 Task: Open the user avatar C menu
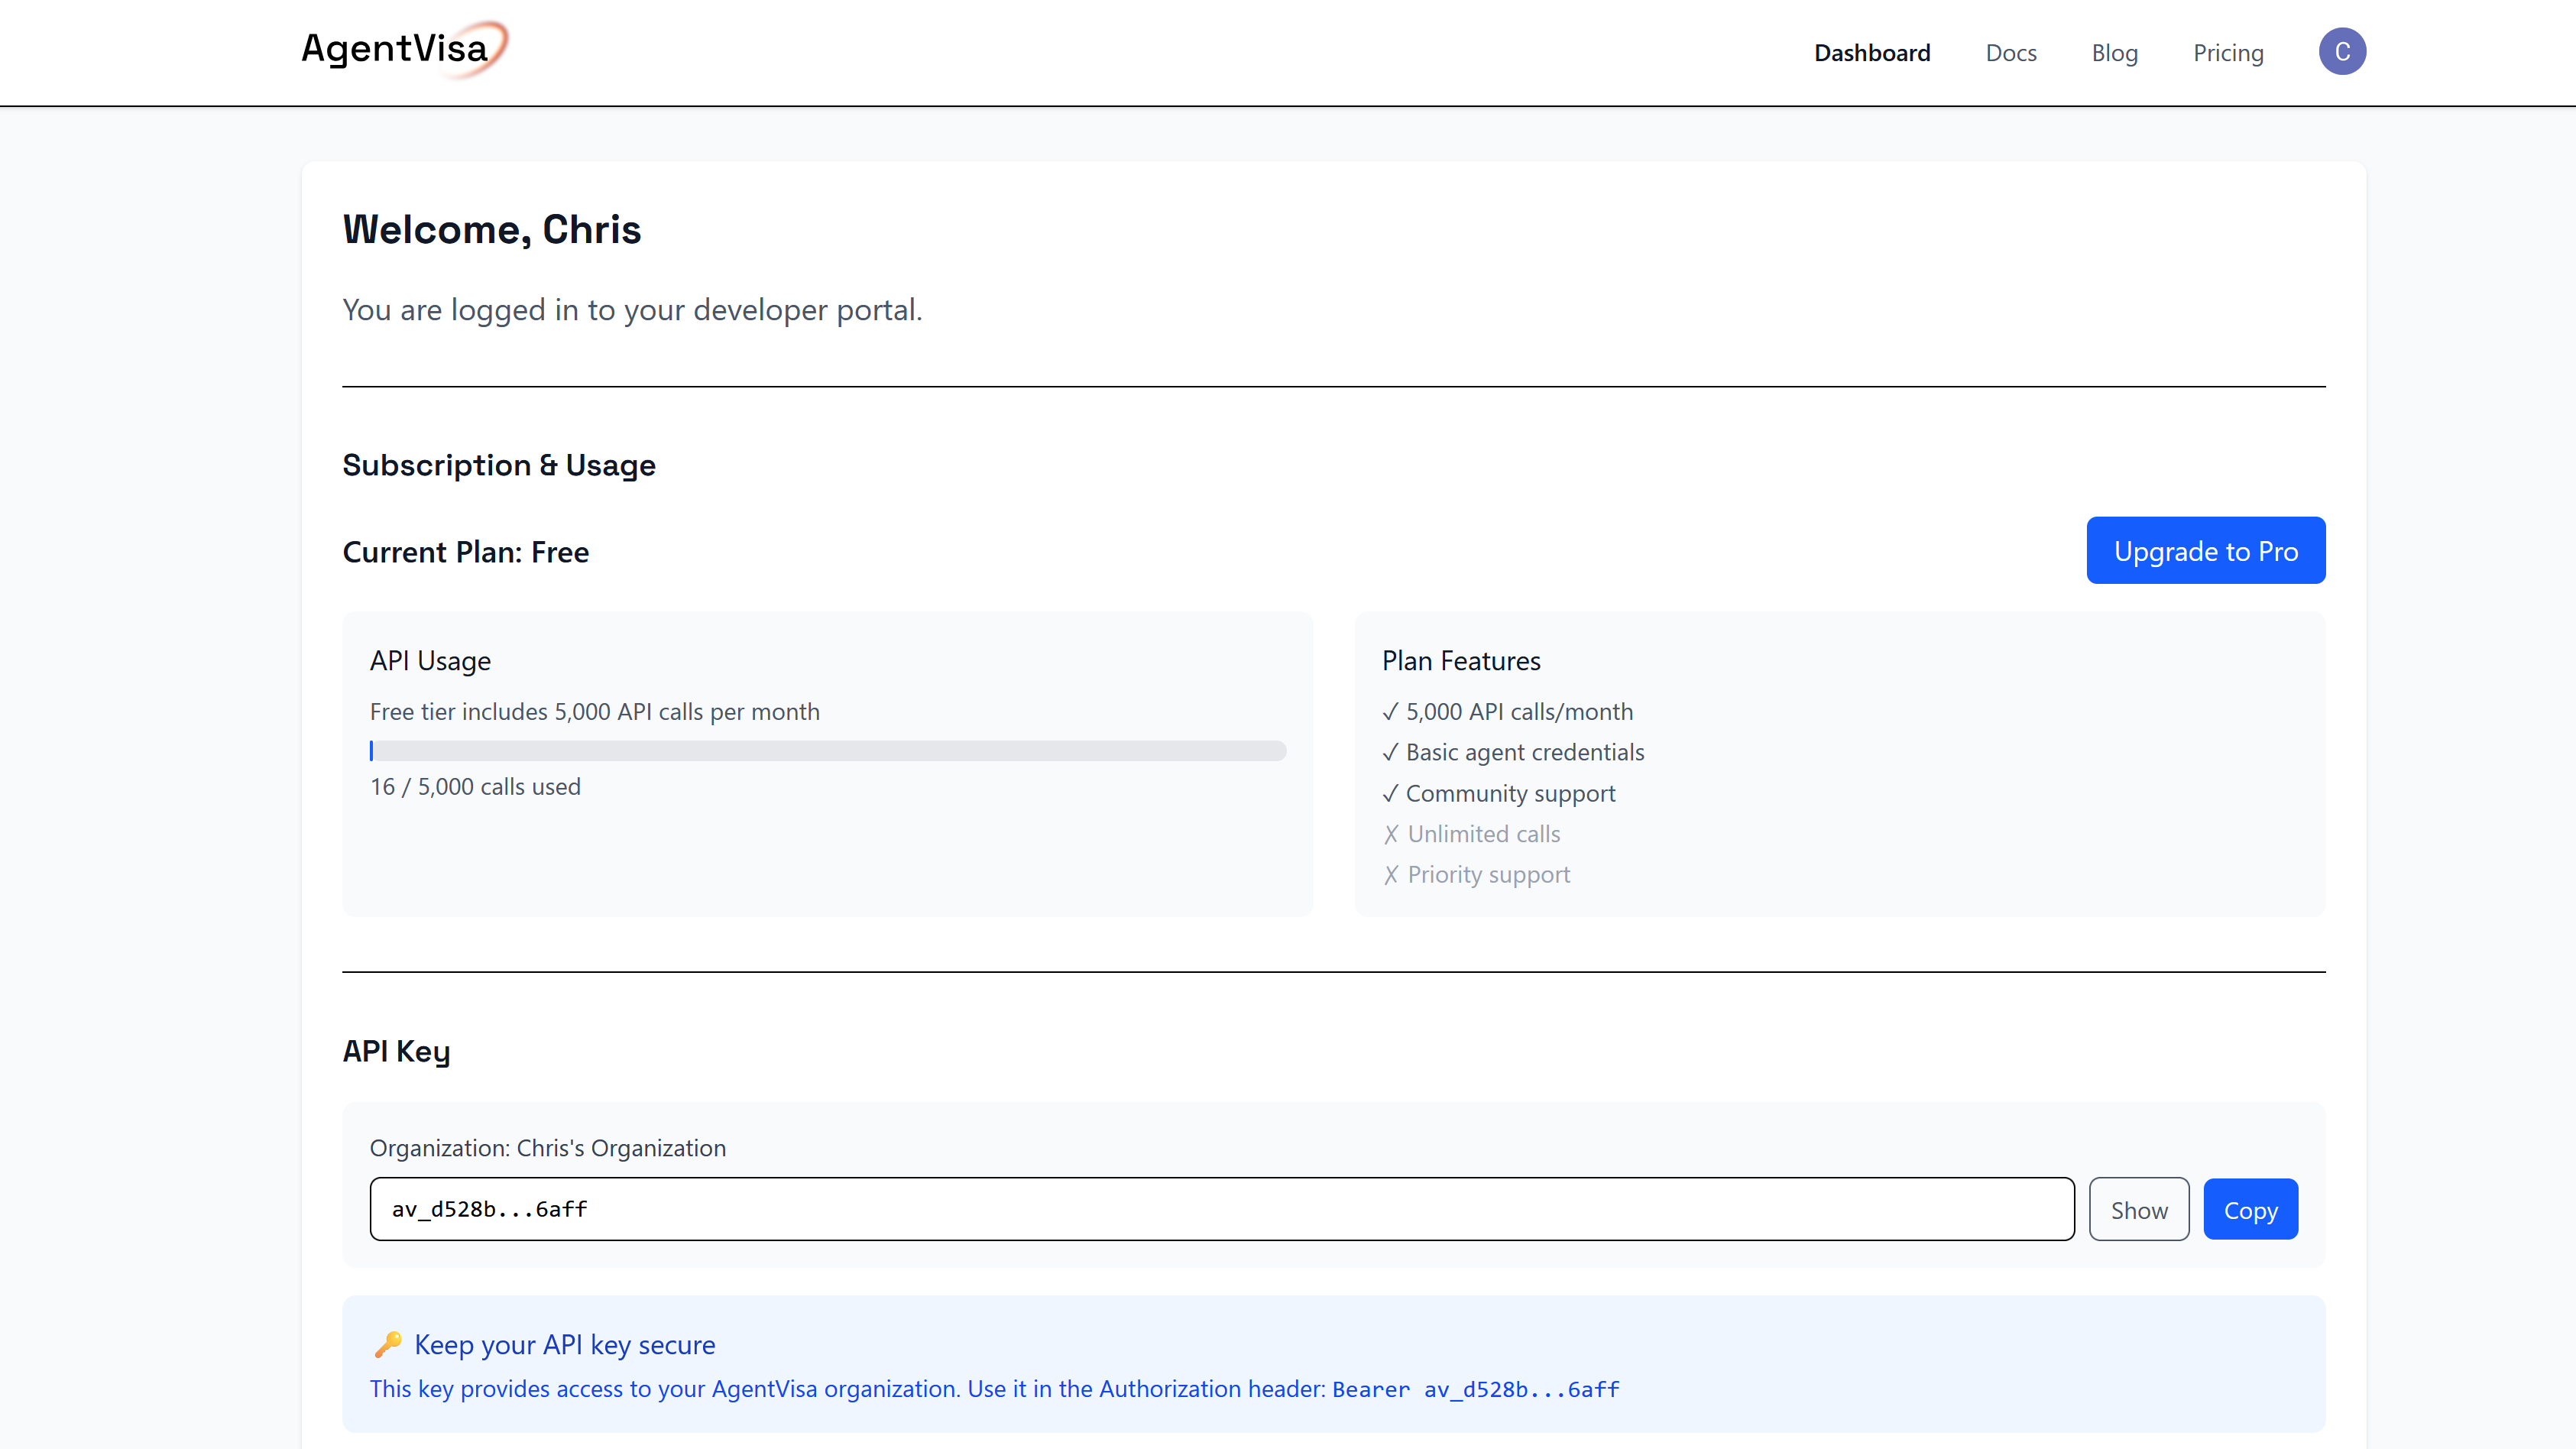(2342, 52)
